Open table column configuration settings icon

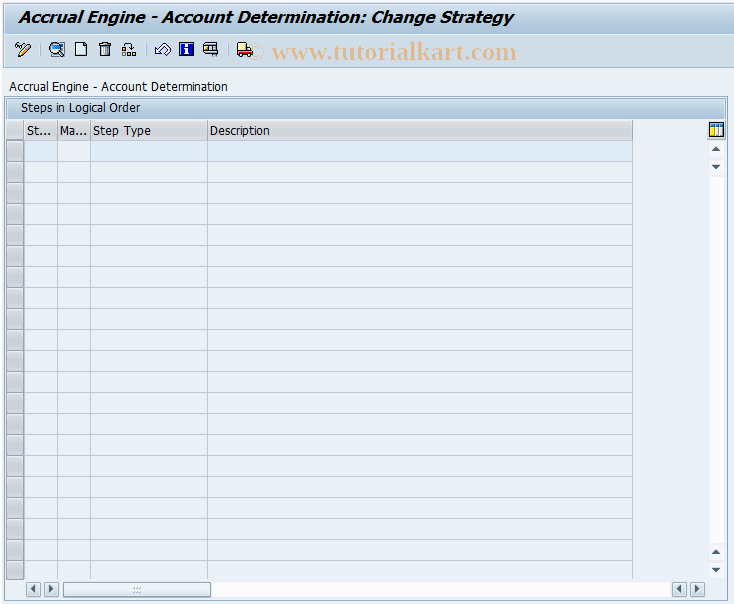pos(716,130)
